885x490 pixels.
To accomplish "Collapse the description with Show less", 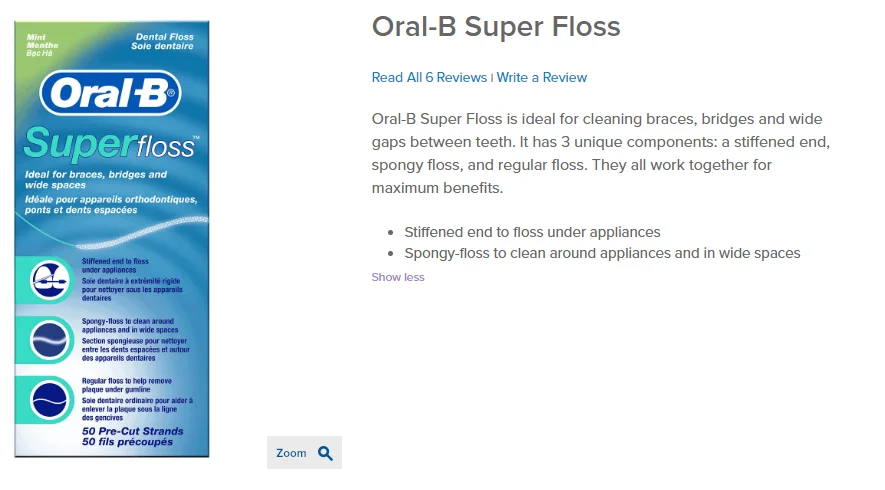I will [397, 277].
